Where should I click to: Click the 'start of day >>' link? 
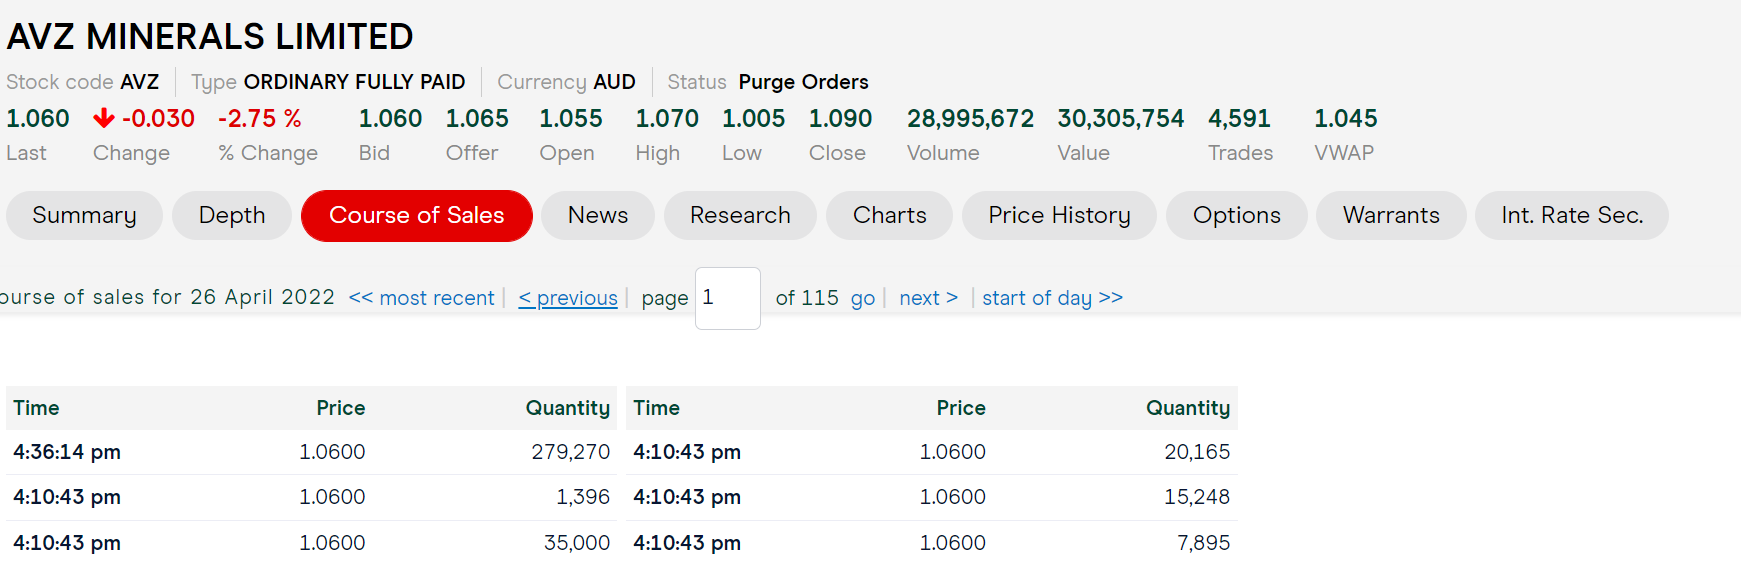coord(1053,298)
